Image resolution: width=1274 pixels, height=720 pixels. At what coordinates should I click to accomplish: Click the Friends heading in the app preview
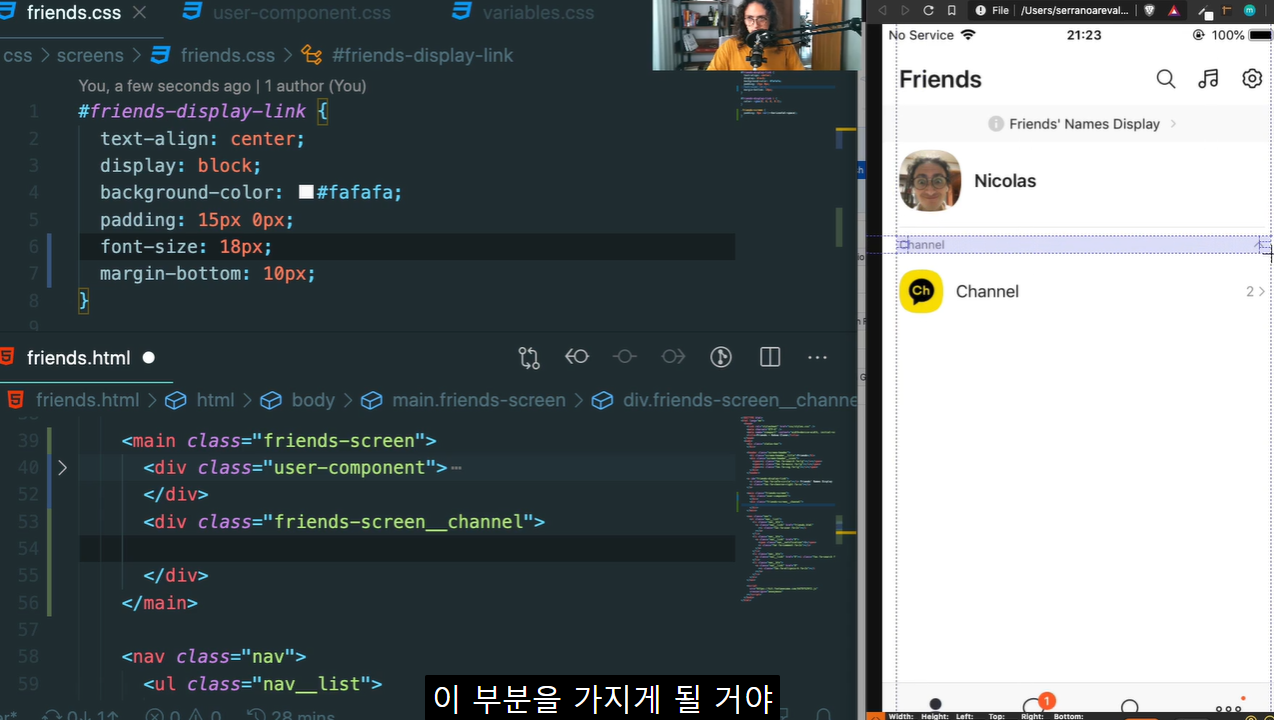[940, 79]
